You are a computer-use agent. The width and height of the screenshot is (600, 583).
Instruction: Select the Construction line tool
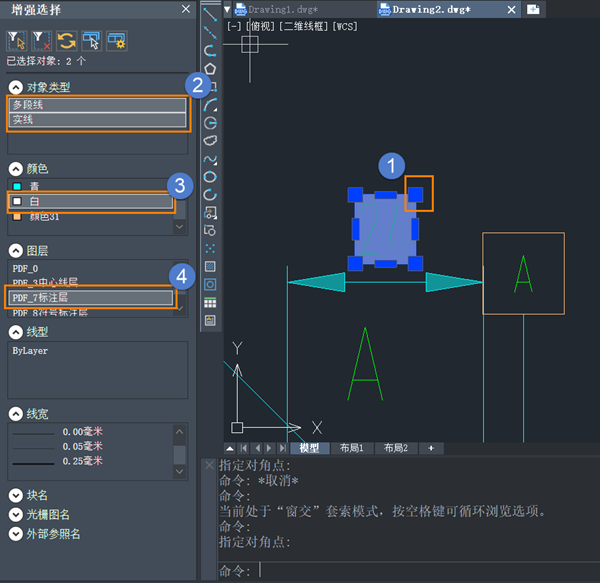pyautogui.click(x=210, y=33)
